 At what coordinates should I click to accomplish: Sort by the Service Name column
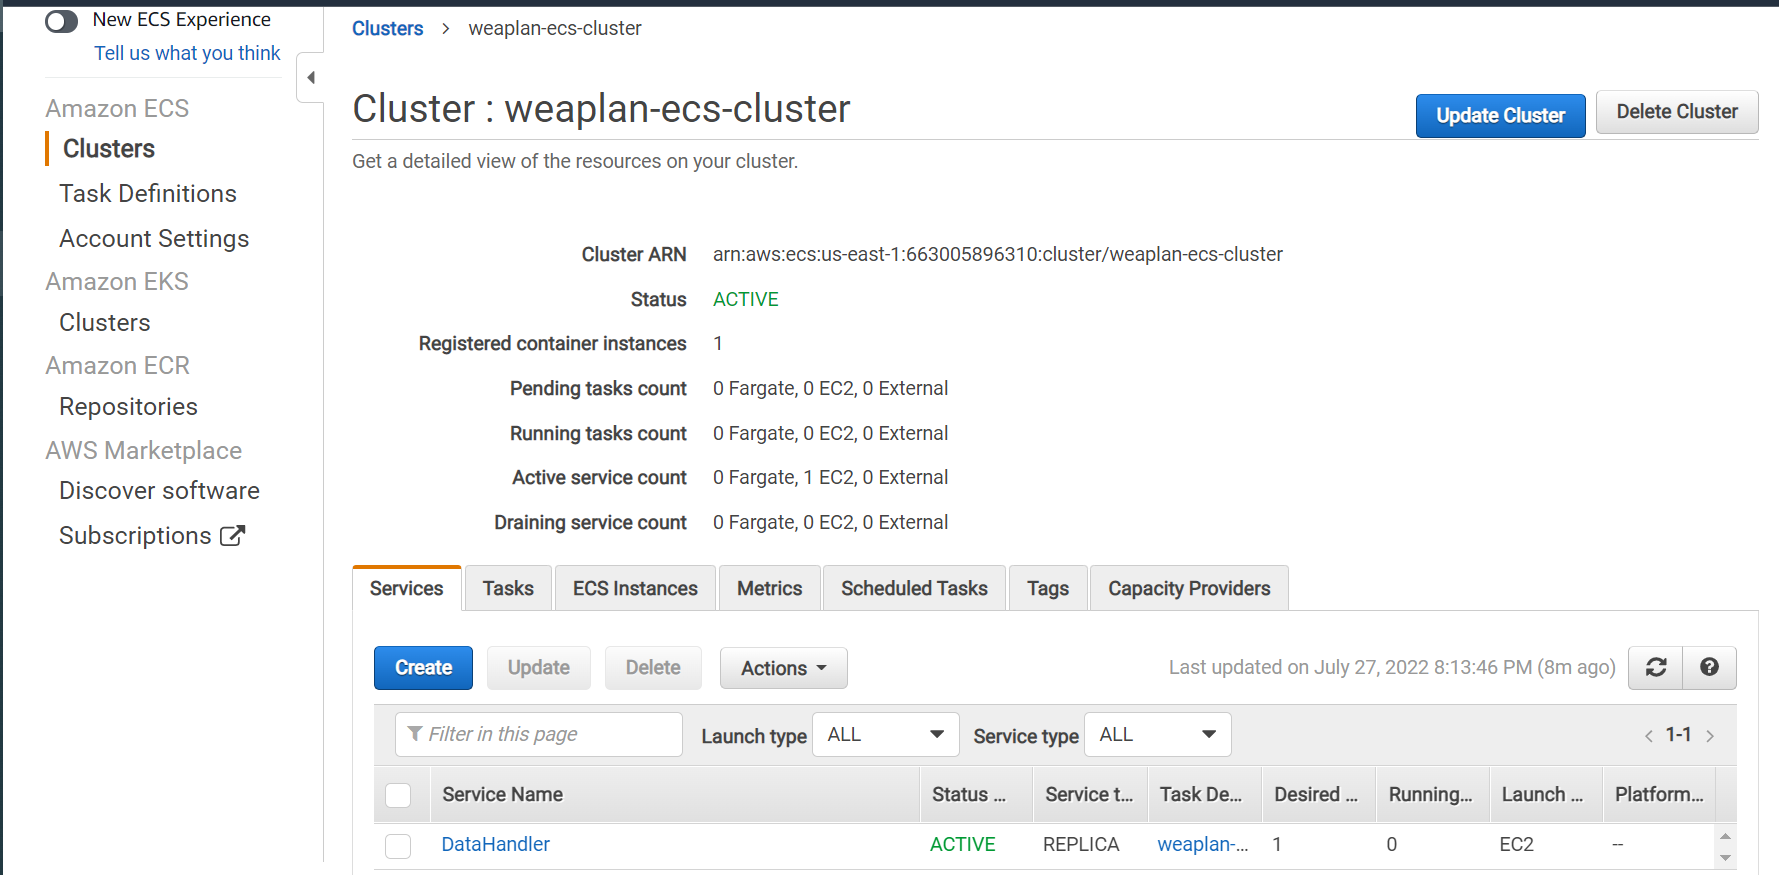tap(675, 794)
